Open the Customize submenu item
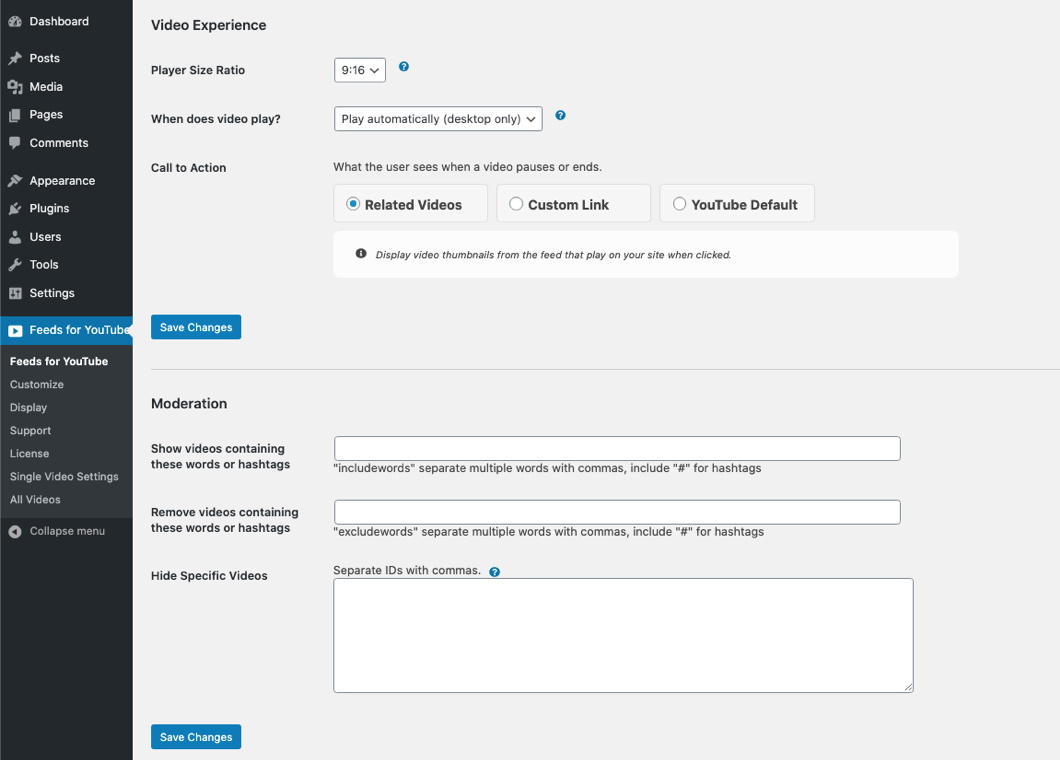 click(x=37, y=384)
